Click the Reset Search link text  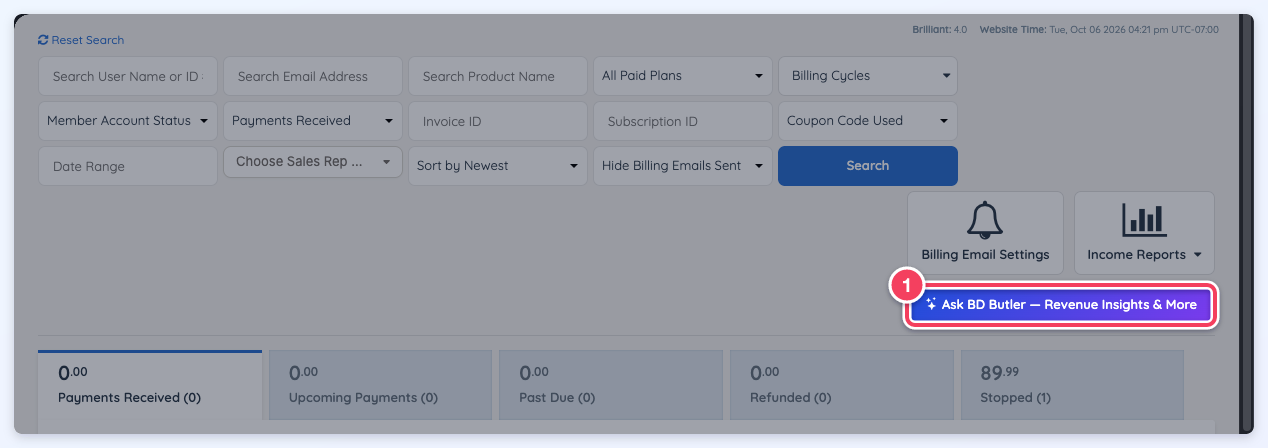(88, 40)
